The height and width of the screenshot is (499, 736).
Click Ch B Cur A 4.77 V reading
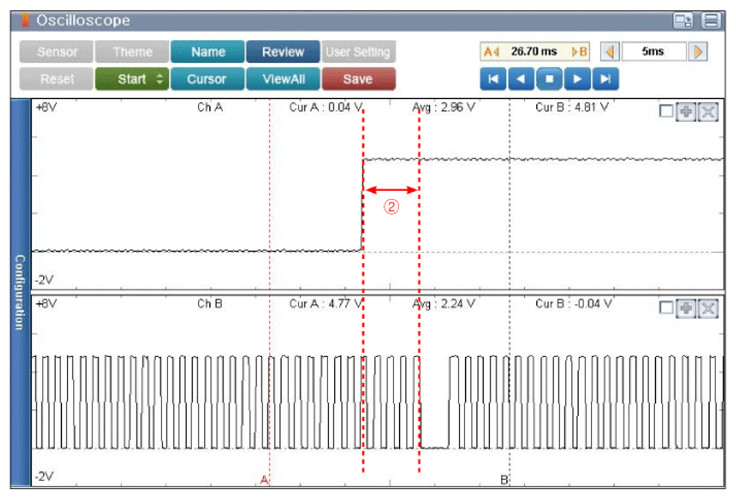tap(325, 304)
